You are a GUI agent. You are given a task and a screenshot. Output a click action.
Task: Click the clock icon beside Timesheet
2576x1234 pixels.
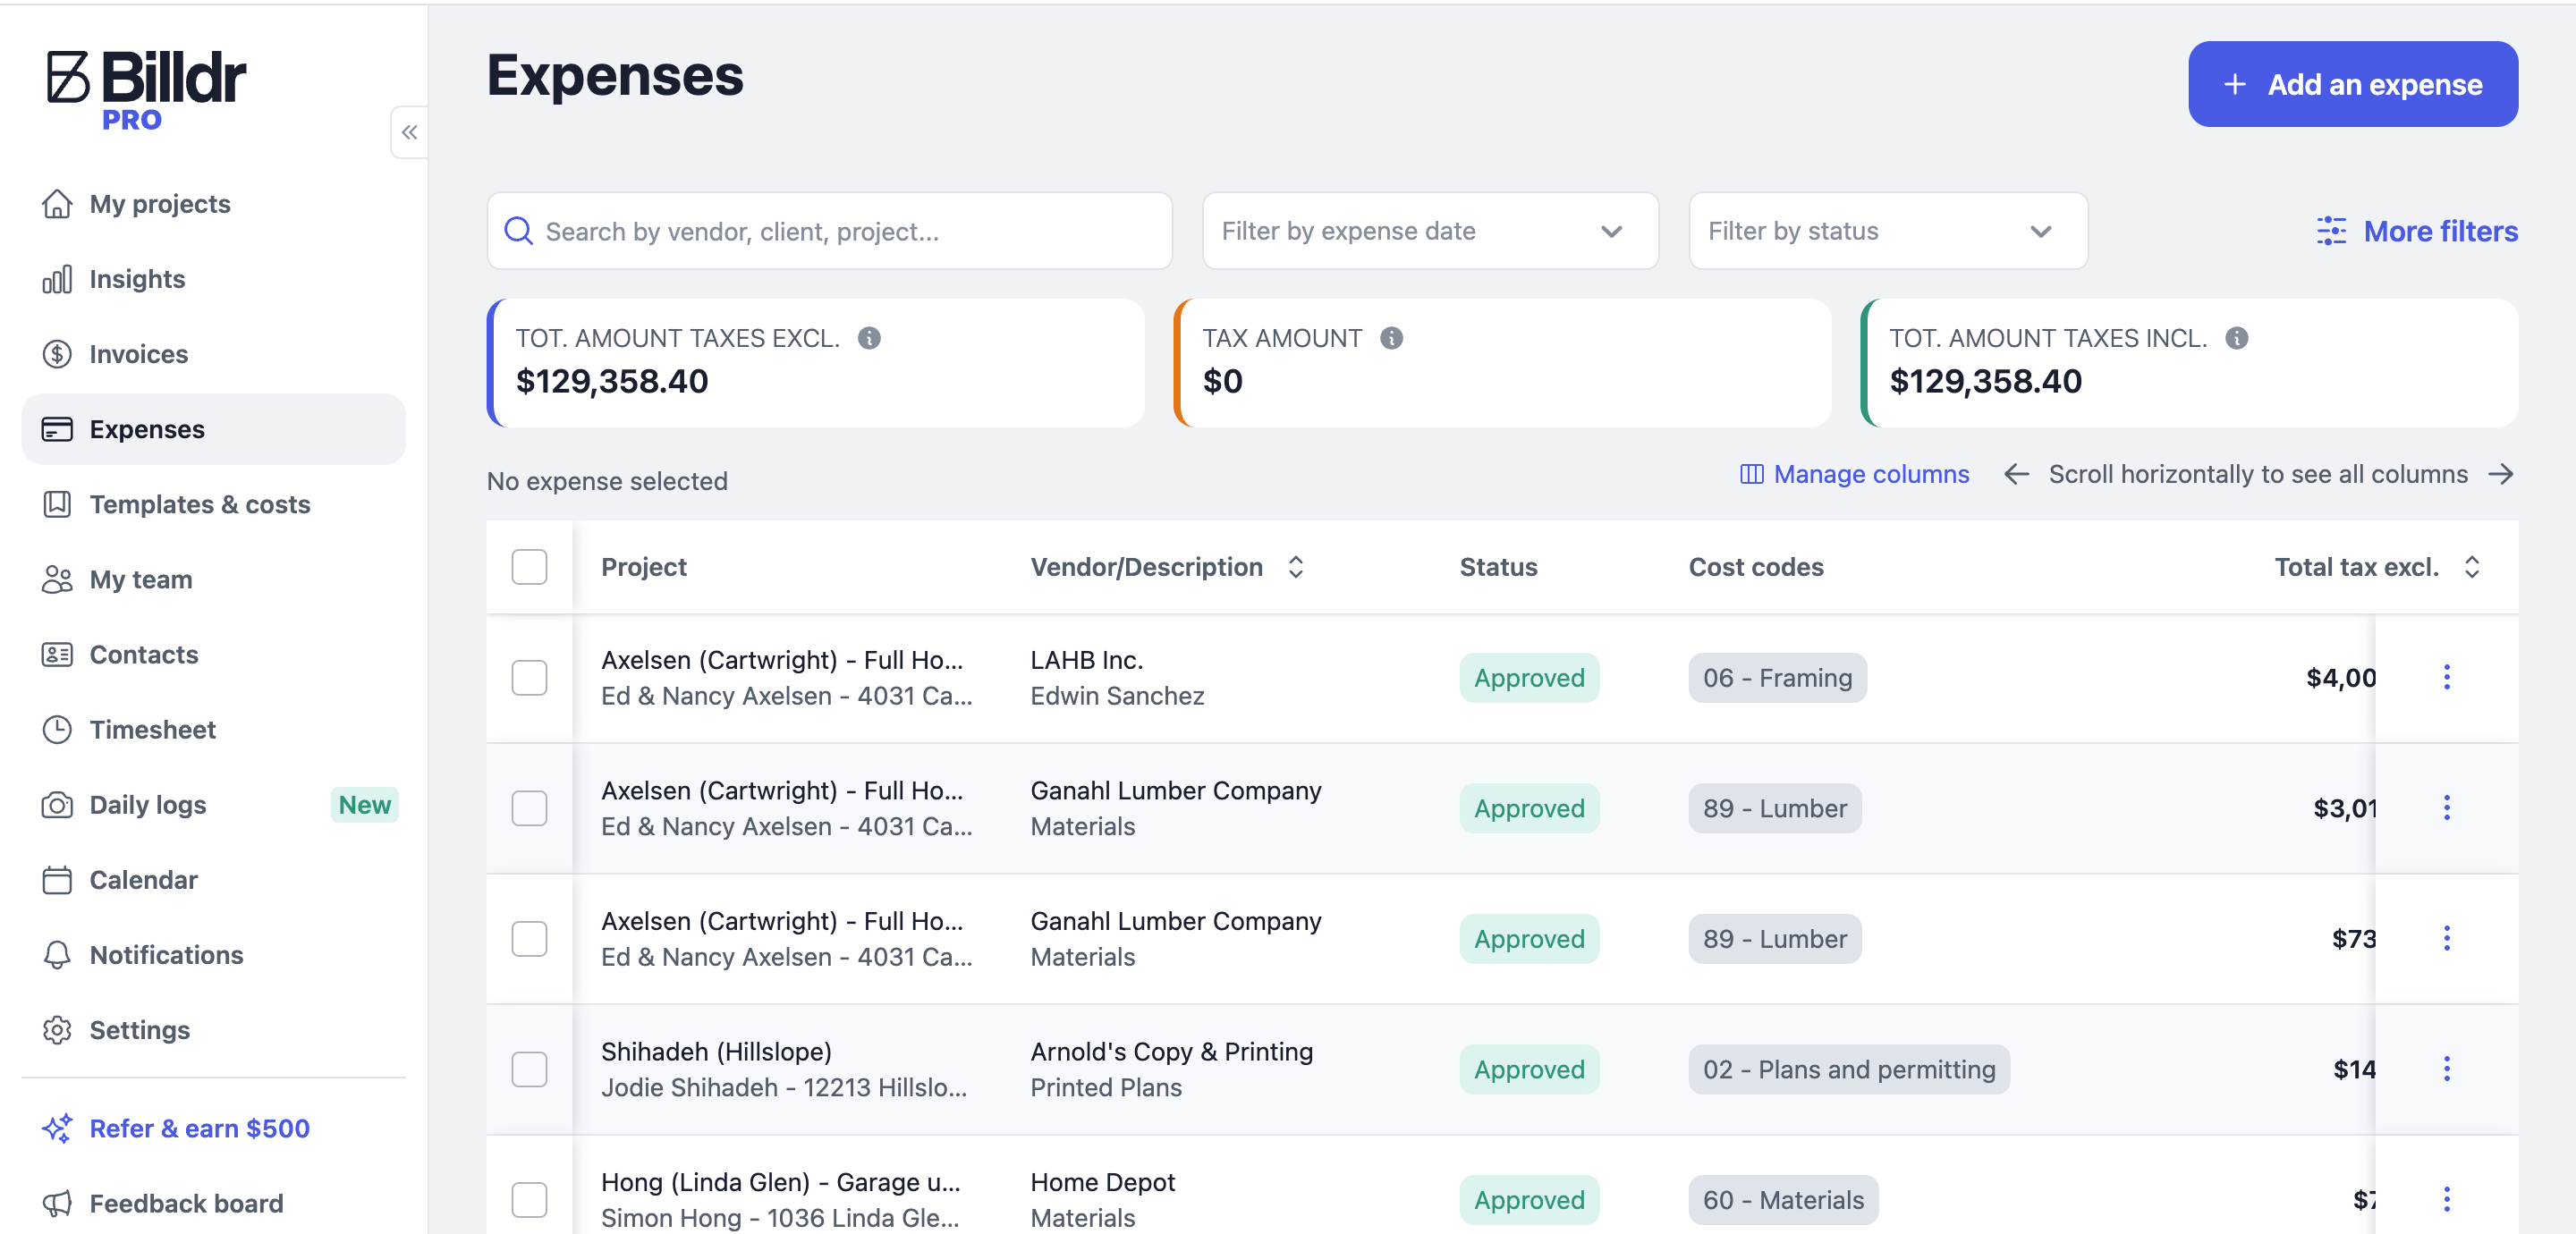[57, 729]
